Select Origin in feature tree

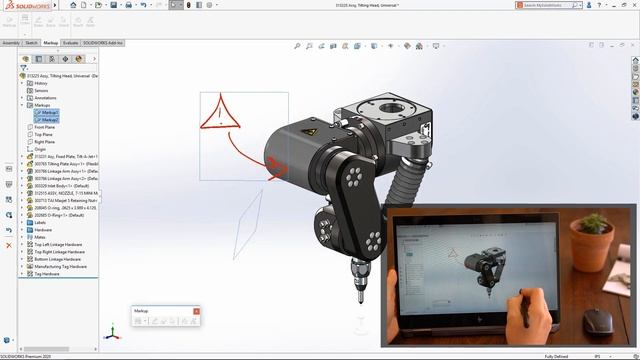click(x=36, y=149)
